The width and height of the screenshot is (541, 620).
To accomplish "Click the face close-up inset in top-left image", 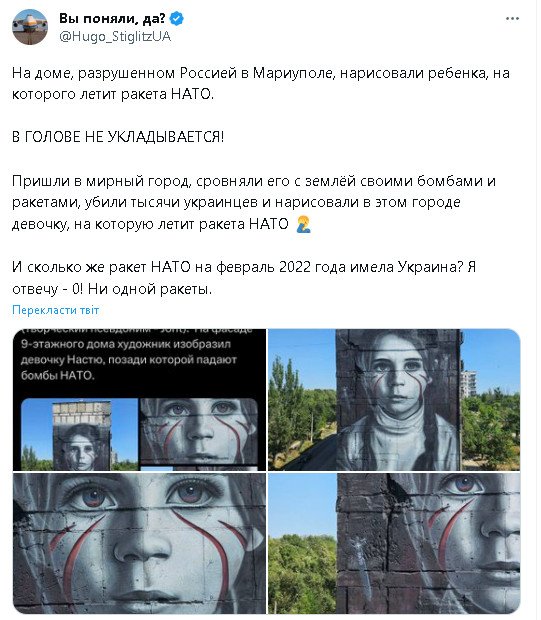I will point(199,431).
